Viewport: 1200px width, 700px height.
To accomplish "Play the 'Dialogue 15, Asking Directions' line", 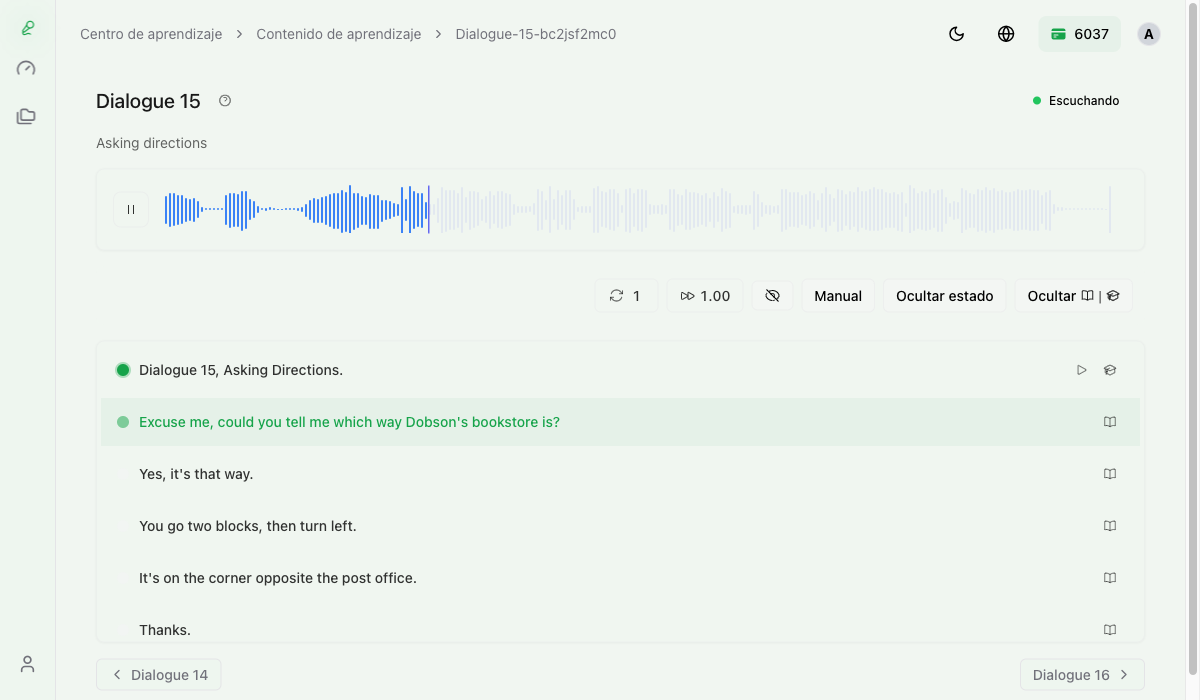I will tap(1081, 370).
